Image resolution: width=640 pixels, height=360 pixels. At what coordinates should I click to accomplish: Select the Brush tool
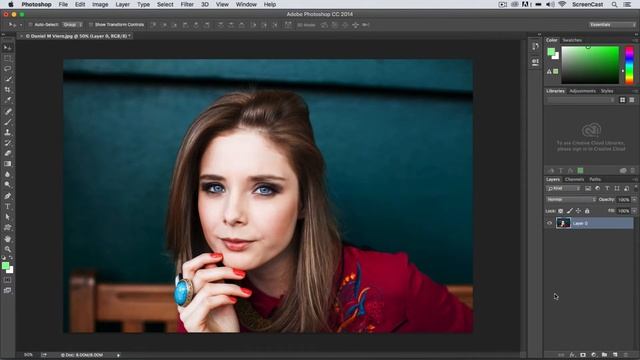click(x=7, y=122)
